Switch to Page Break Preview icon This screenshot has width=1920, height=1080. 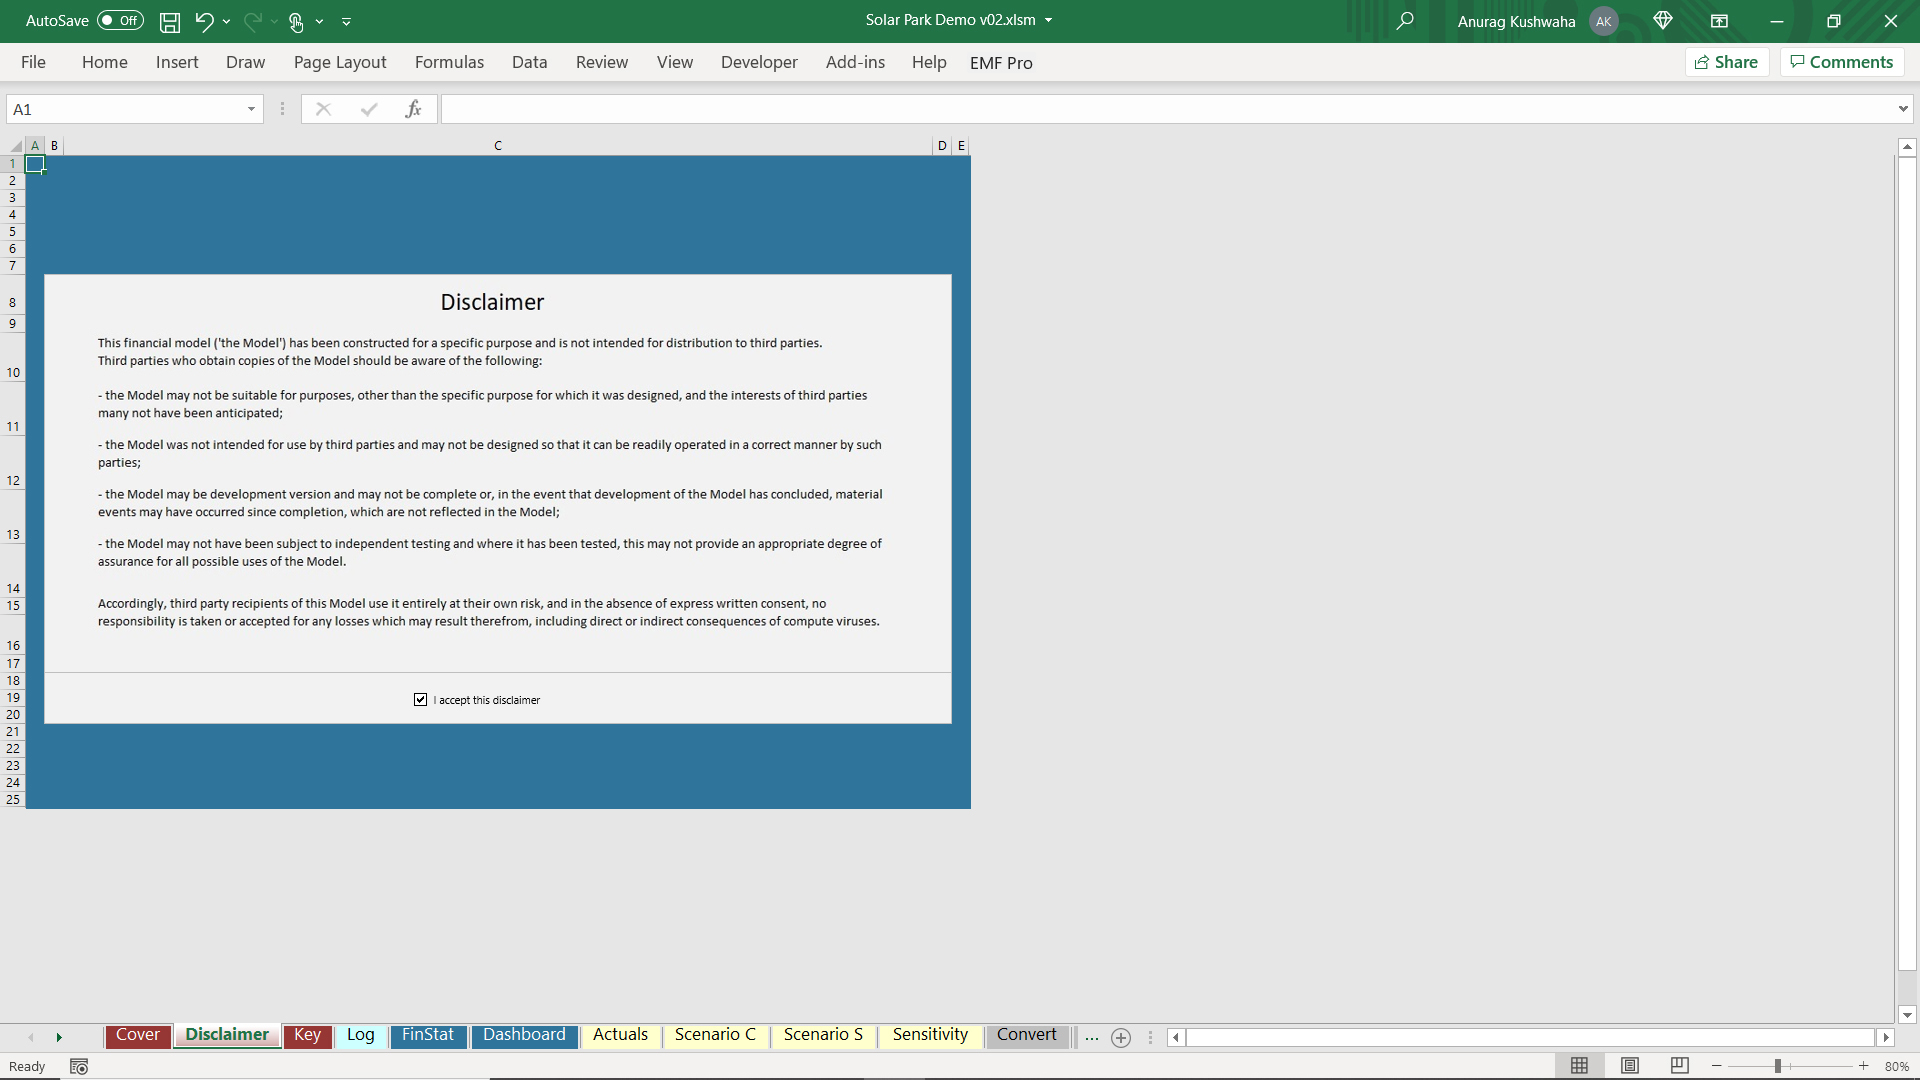click(x=1680, y=1066)
